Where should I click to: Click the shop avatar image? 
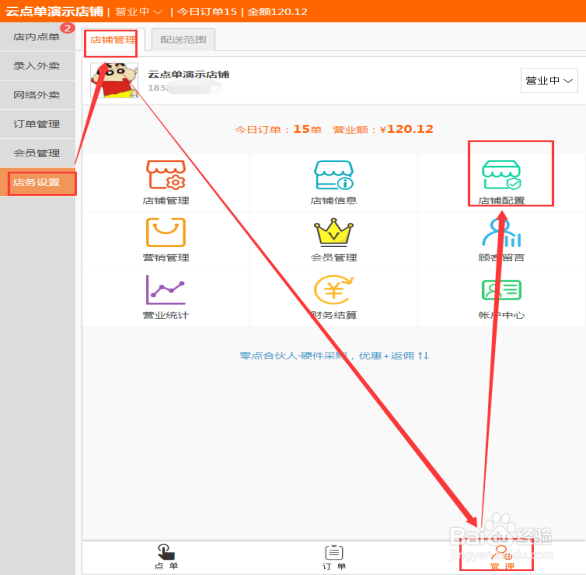pyautogui.click(x=114, y=80)
